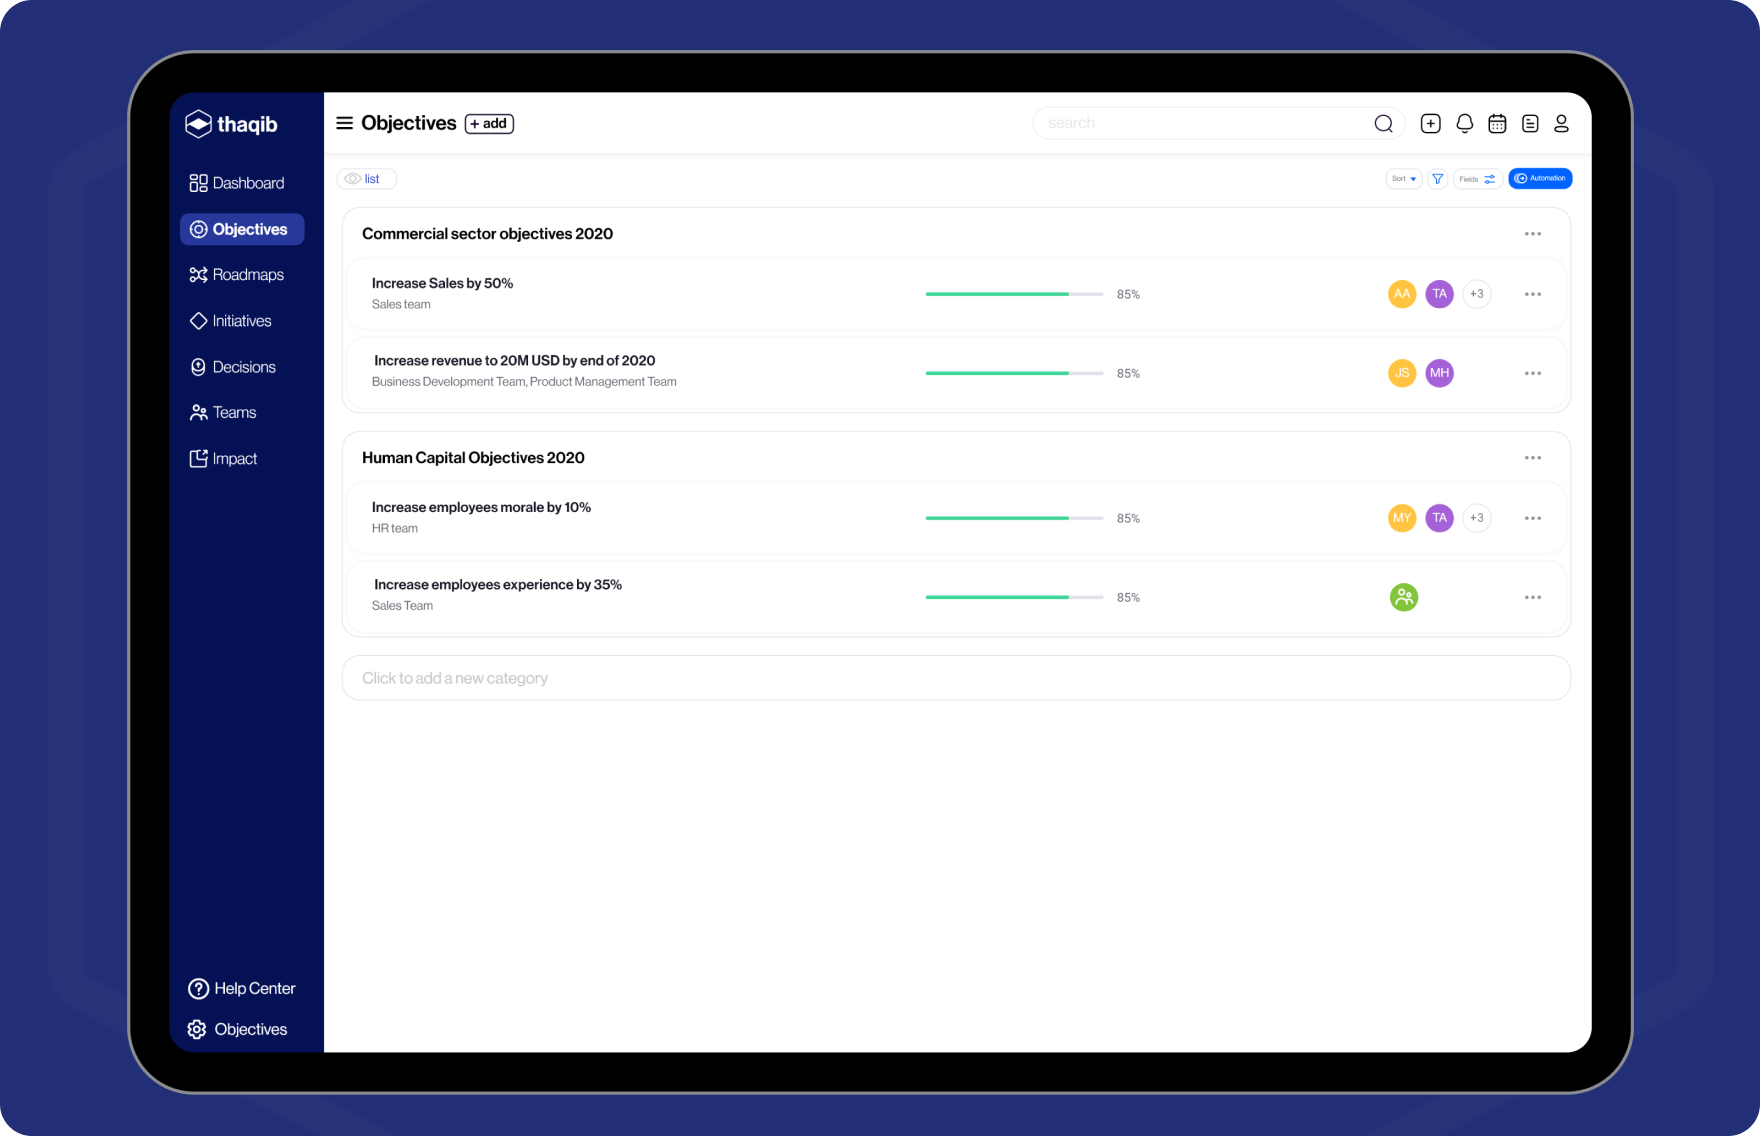Screen dimensions: 1760x1136
Task: Click the filter funnel icon
Action: tap(1438, 179)
